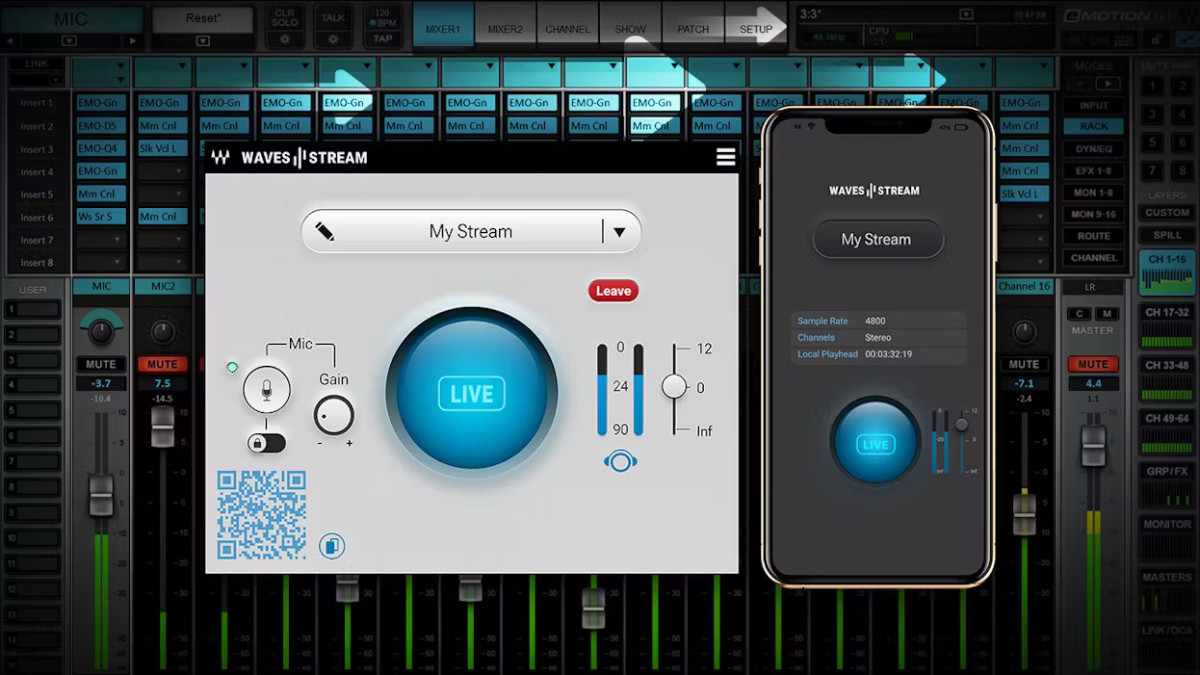Click the Reset preset button
This screenshot has height=675, width=1200.
(202, 18)
